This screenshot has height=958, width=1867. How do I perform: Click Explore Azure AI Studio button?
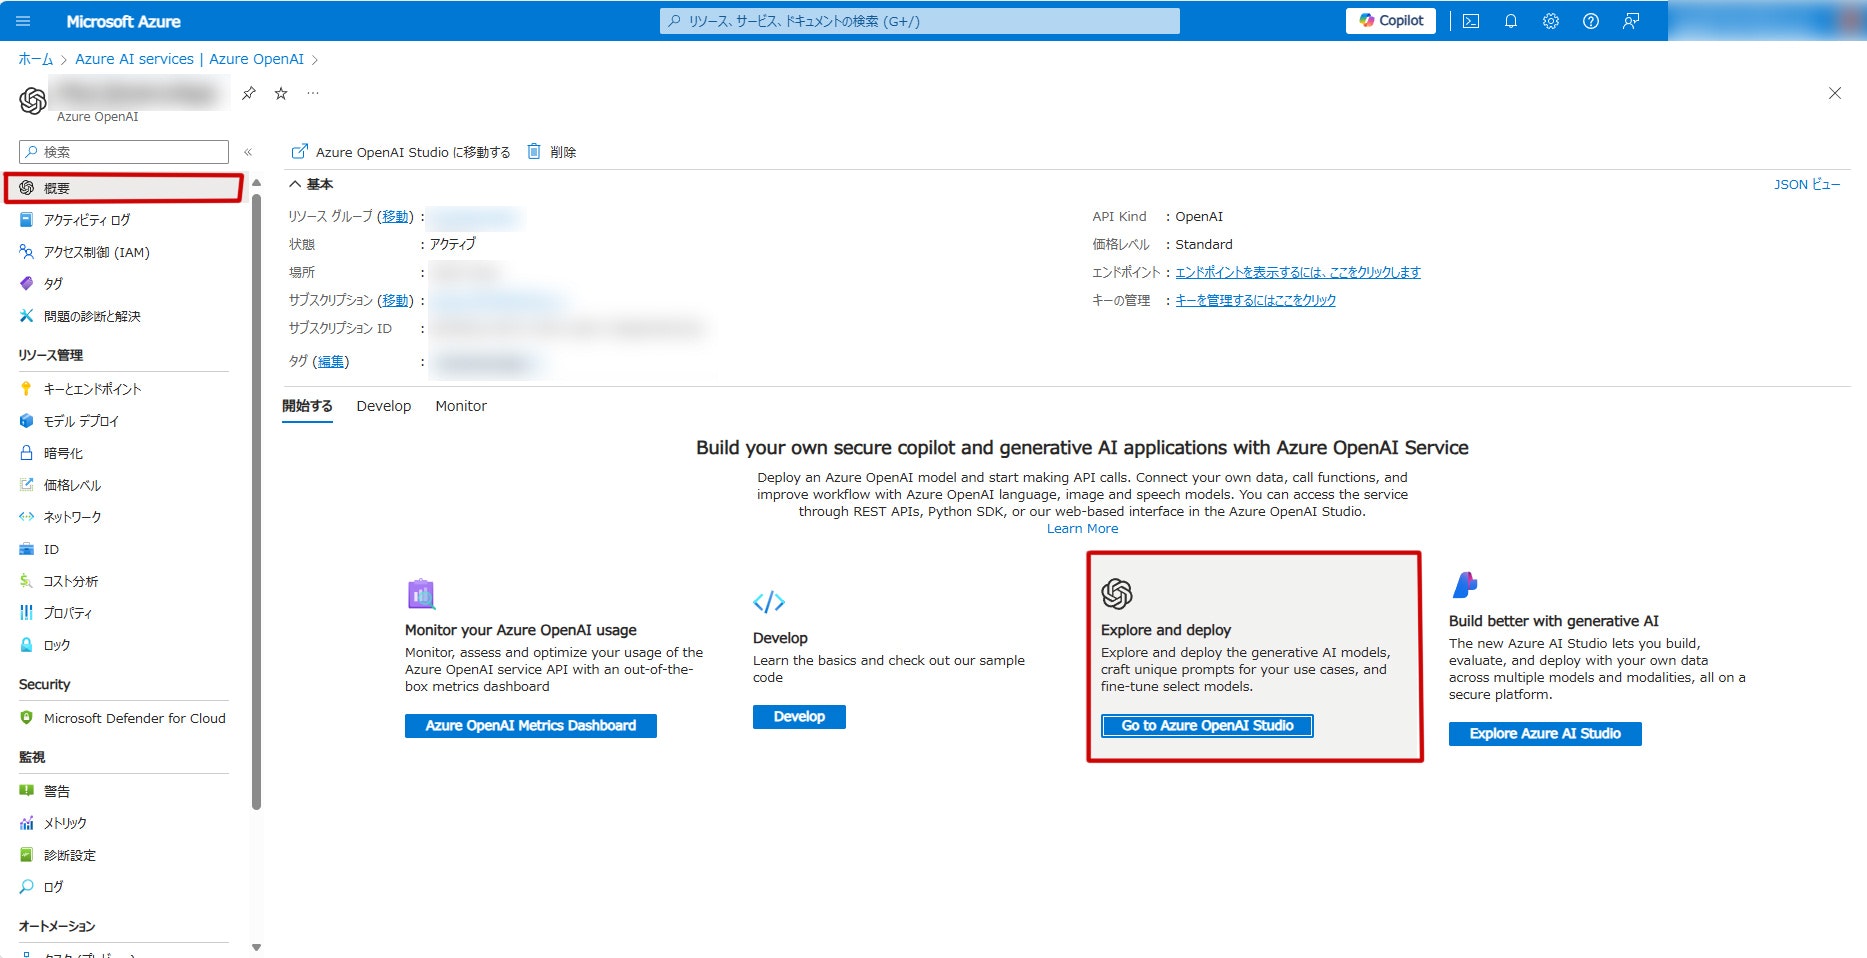[1545, 734]
